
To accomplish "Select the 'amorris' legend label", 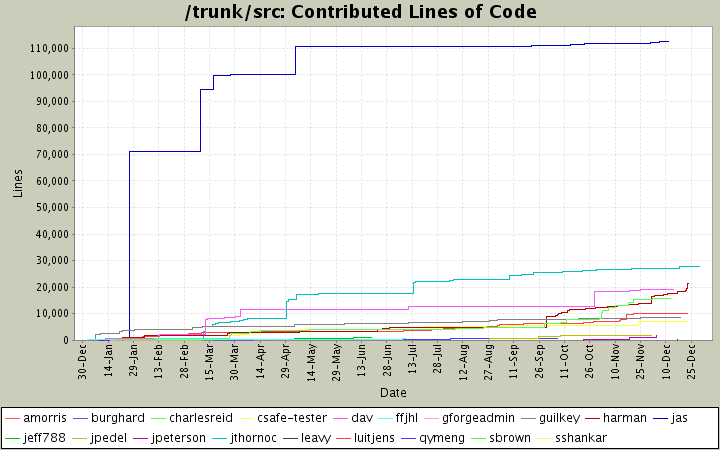I will point(45,418).
